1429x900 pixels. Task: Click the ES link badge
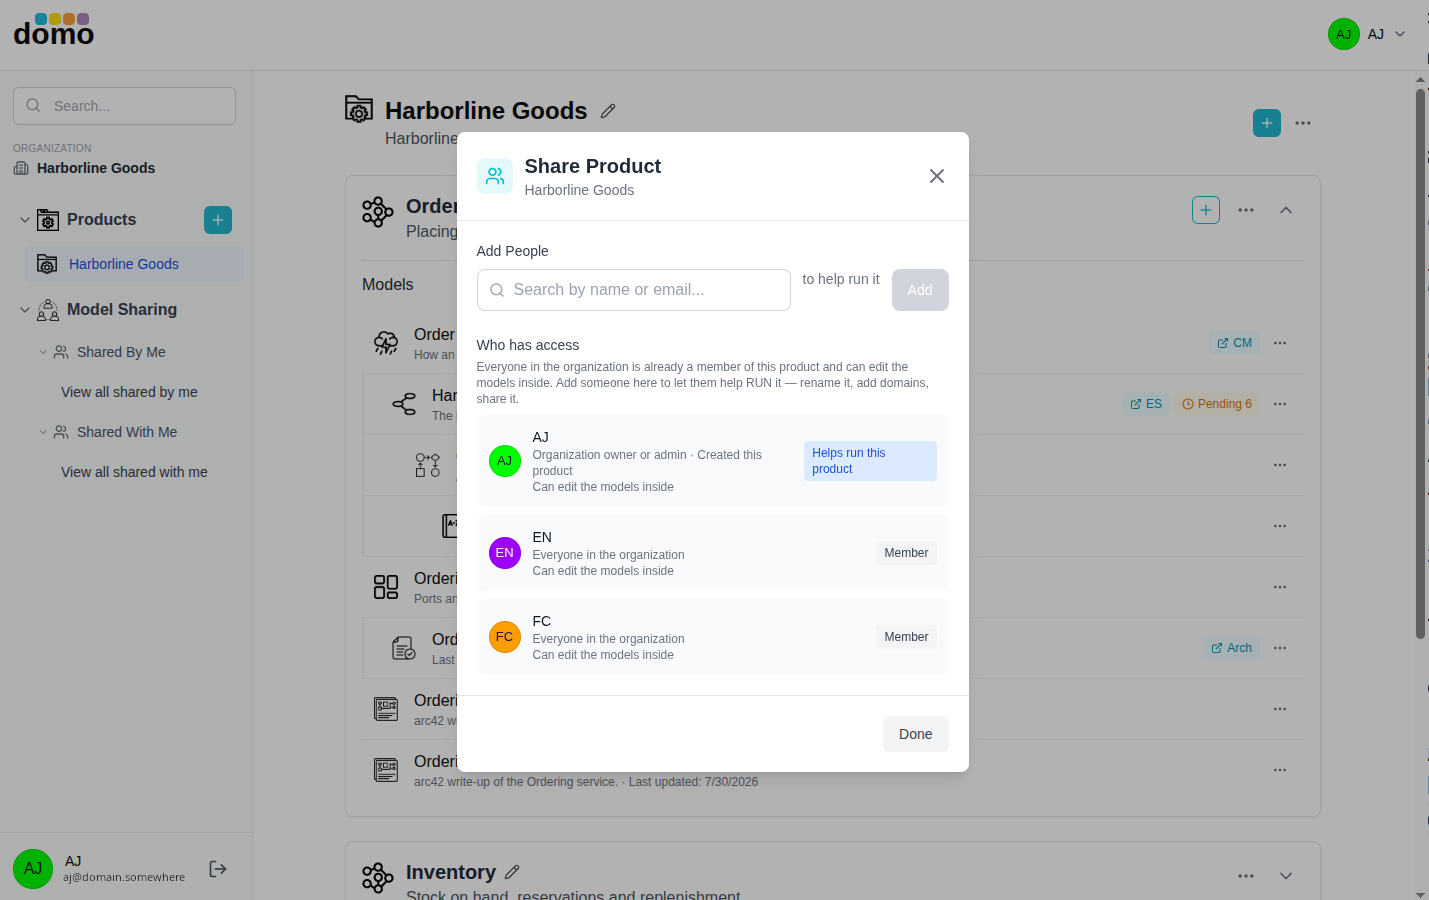click(x=1146, y=404)
